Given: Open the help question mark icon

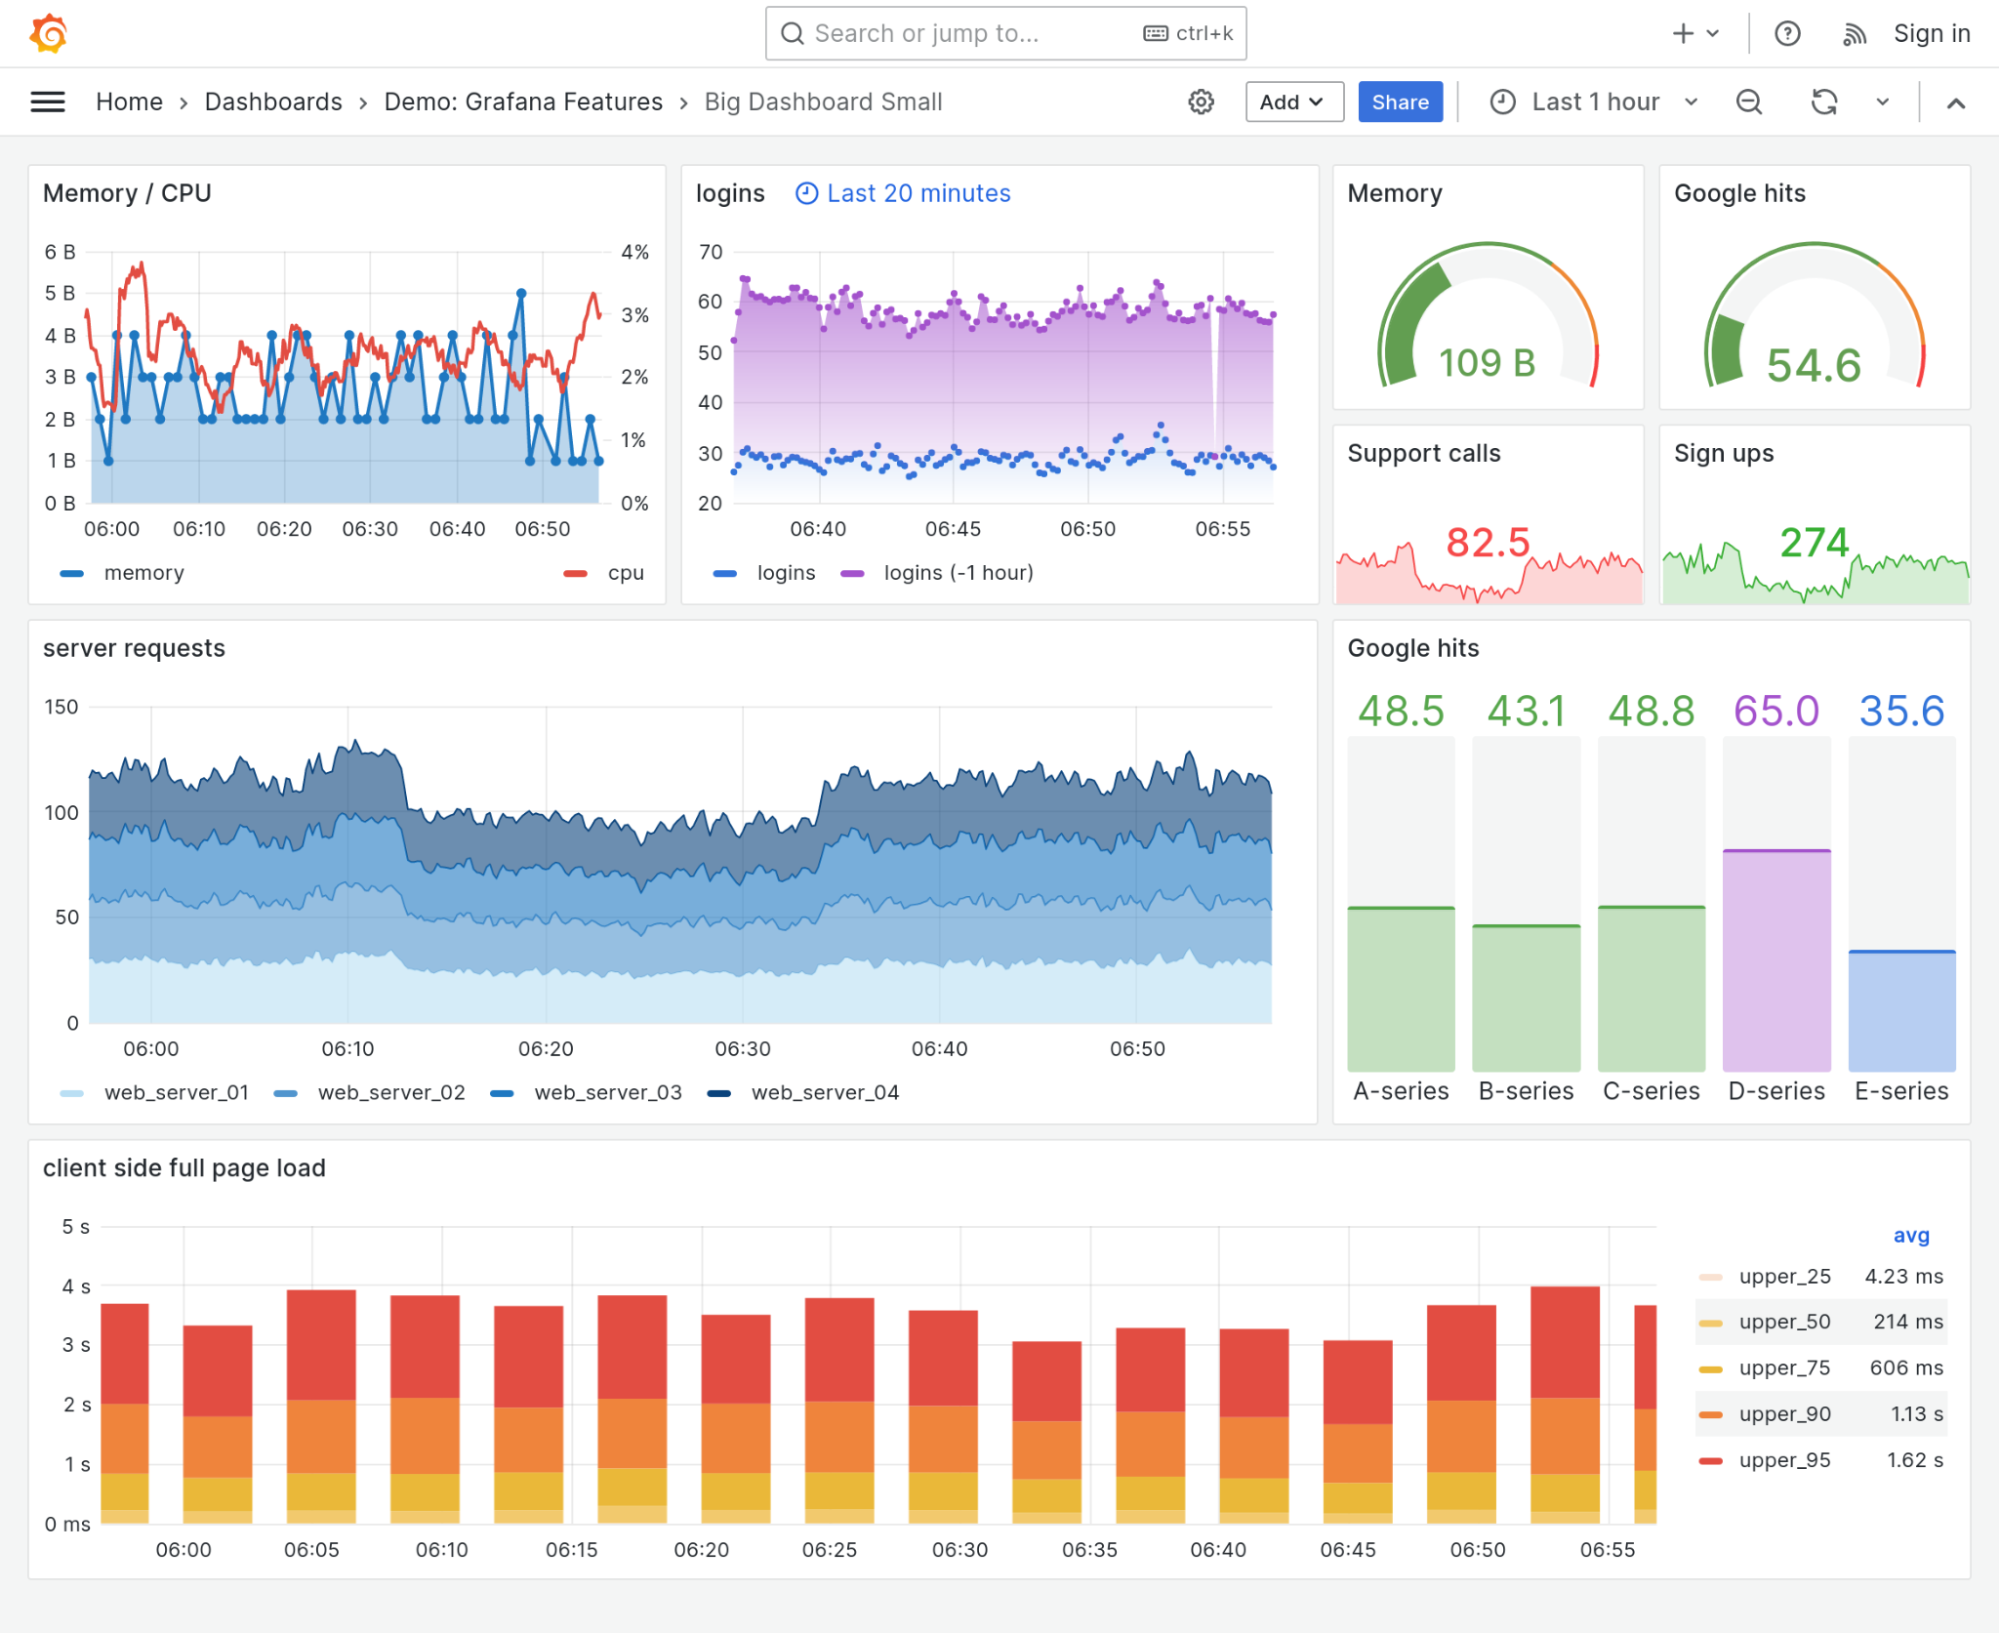Looking at the screenshot, I should [1787, 34].
